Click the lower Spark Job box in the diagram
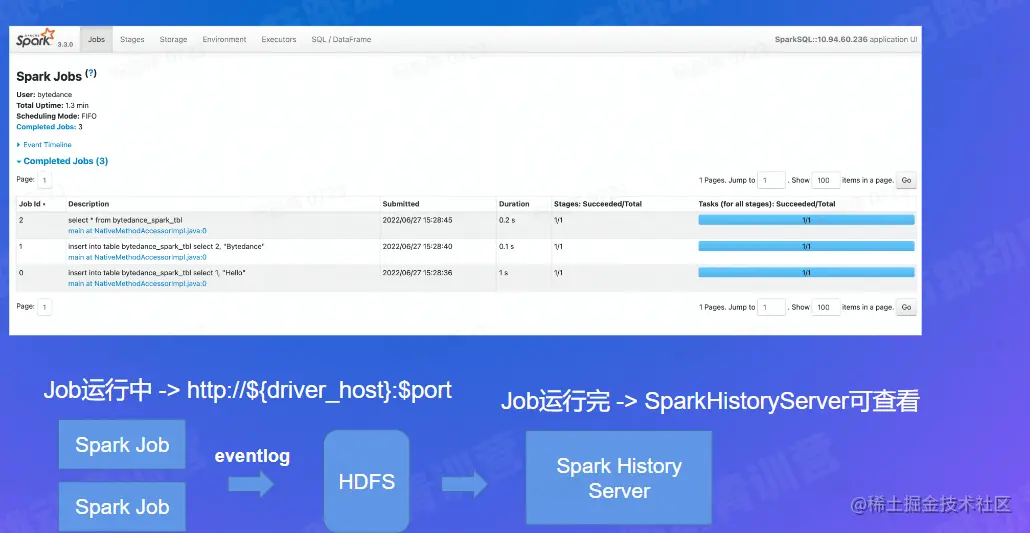 [122, 507]
